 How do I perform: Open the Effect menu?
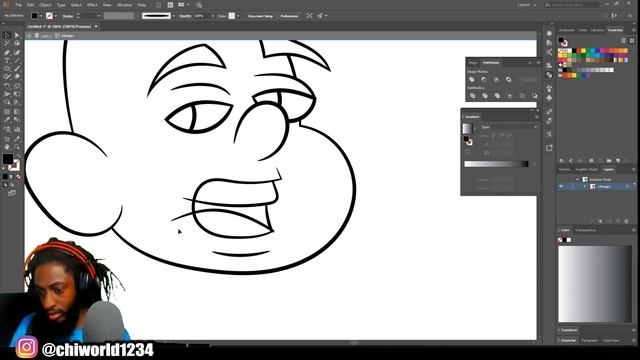92,5
